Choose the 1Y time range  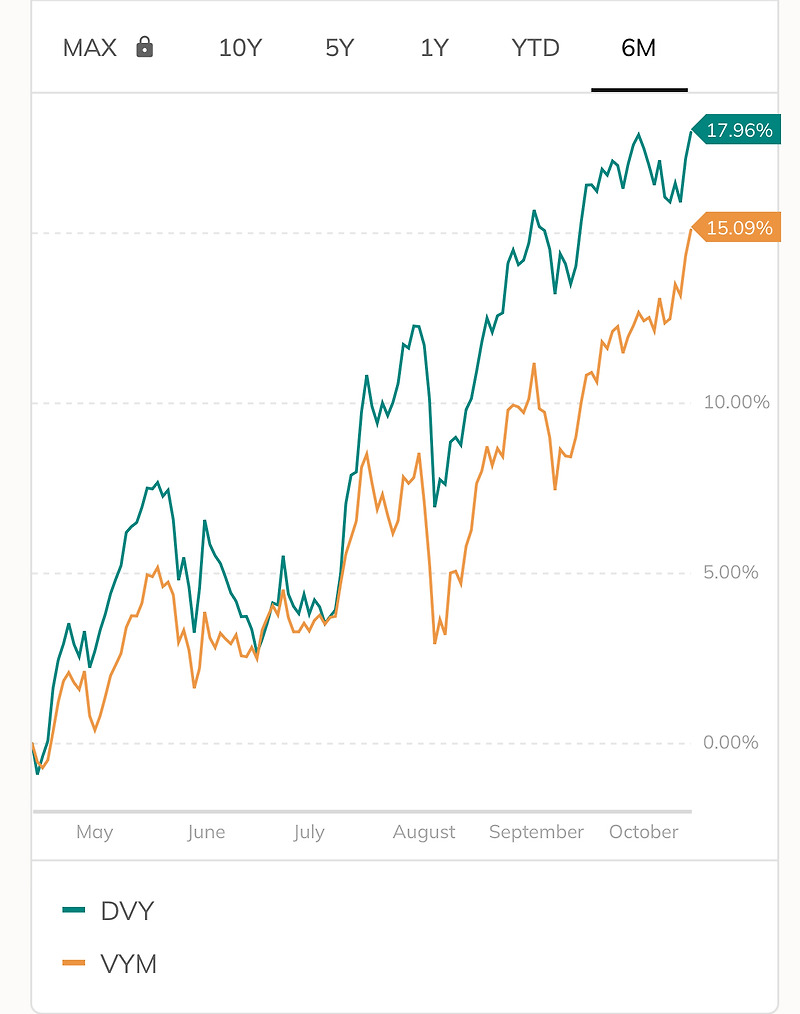point(434,48)
